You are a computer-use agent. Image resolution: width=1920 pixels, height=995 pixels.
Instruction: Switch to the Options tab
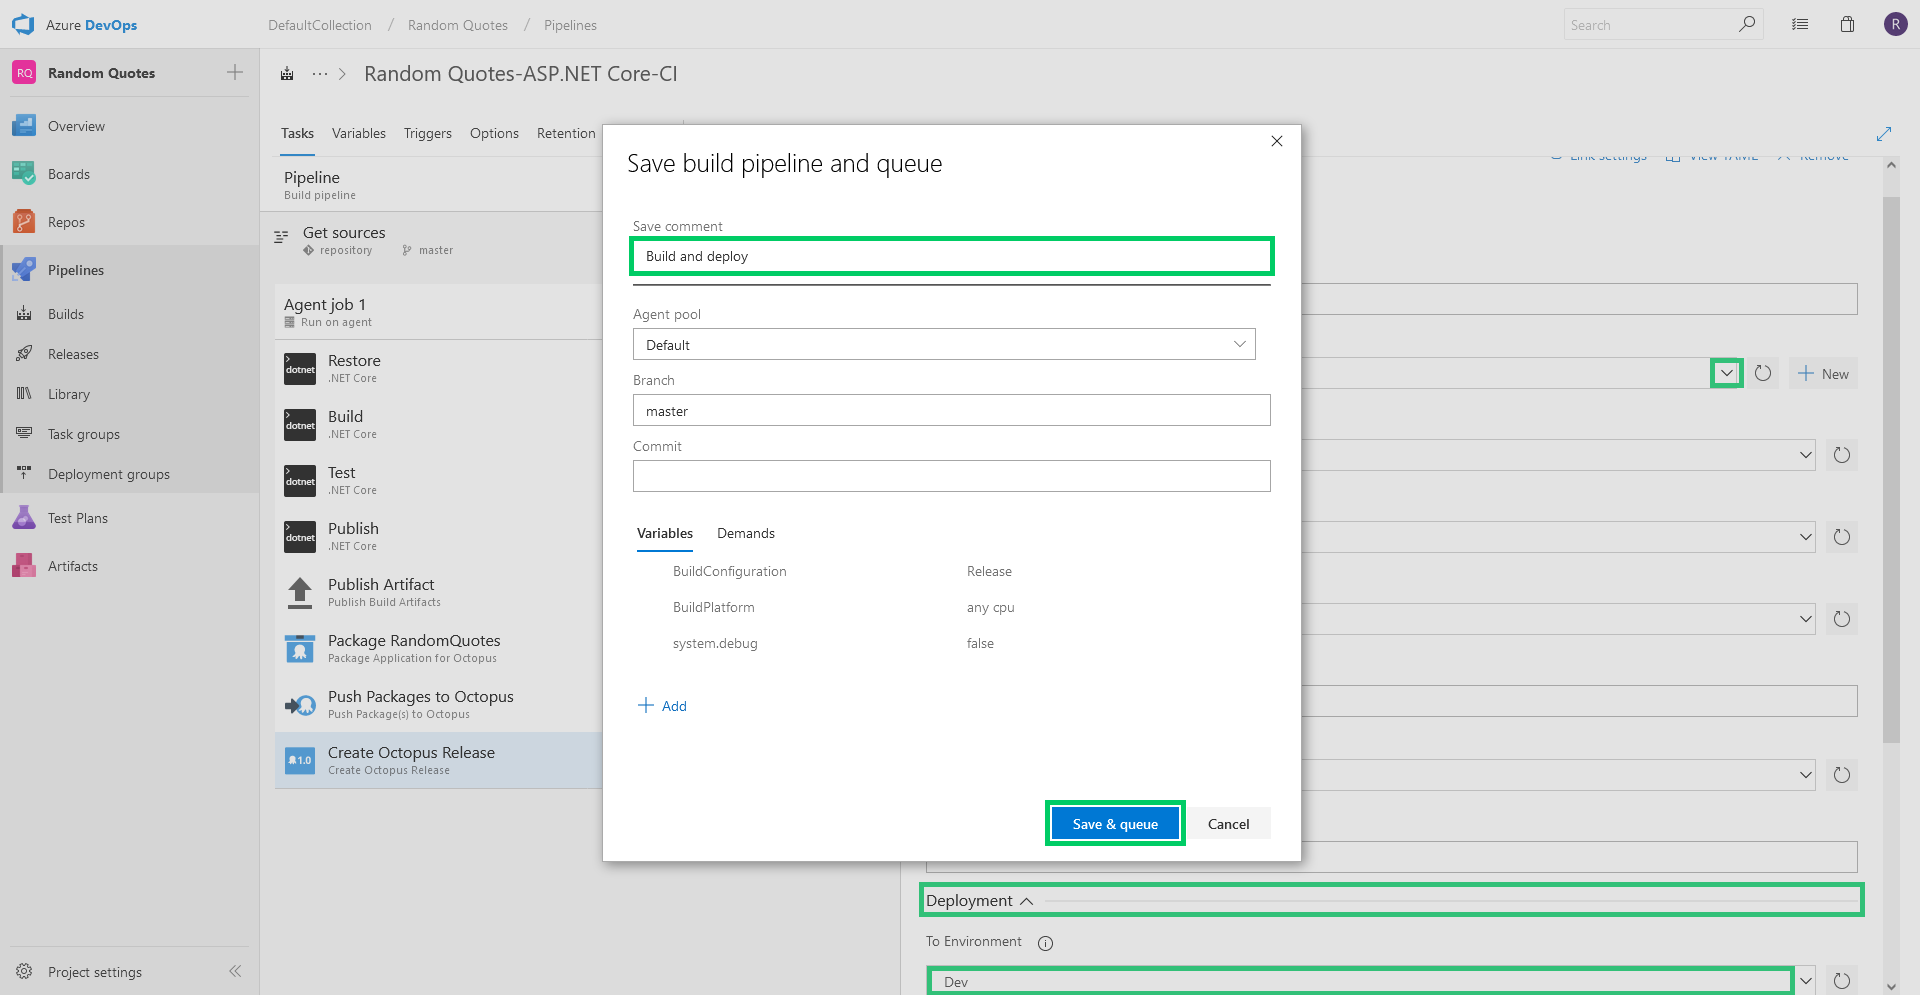click(x=494, y=133)
